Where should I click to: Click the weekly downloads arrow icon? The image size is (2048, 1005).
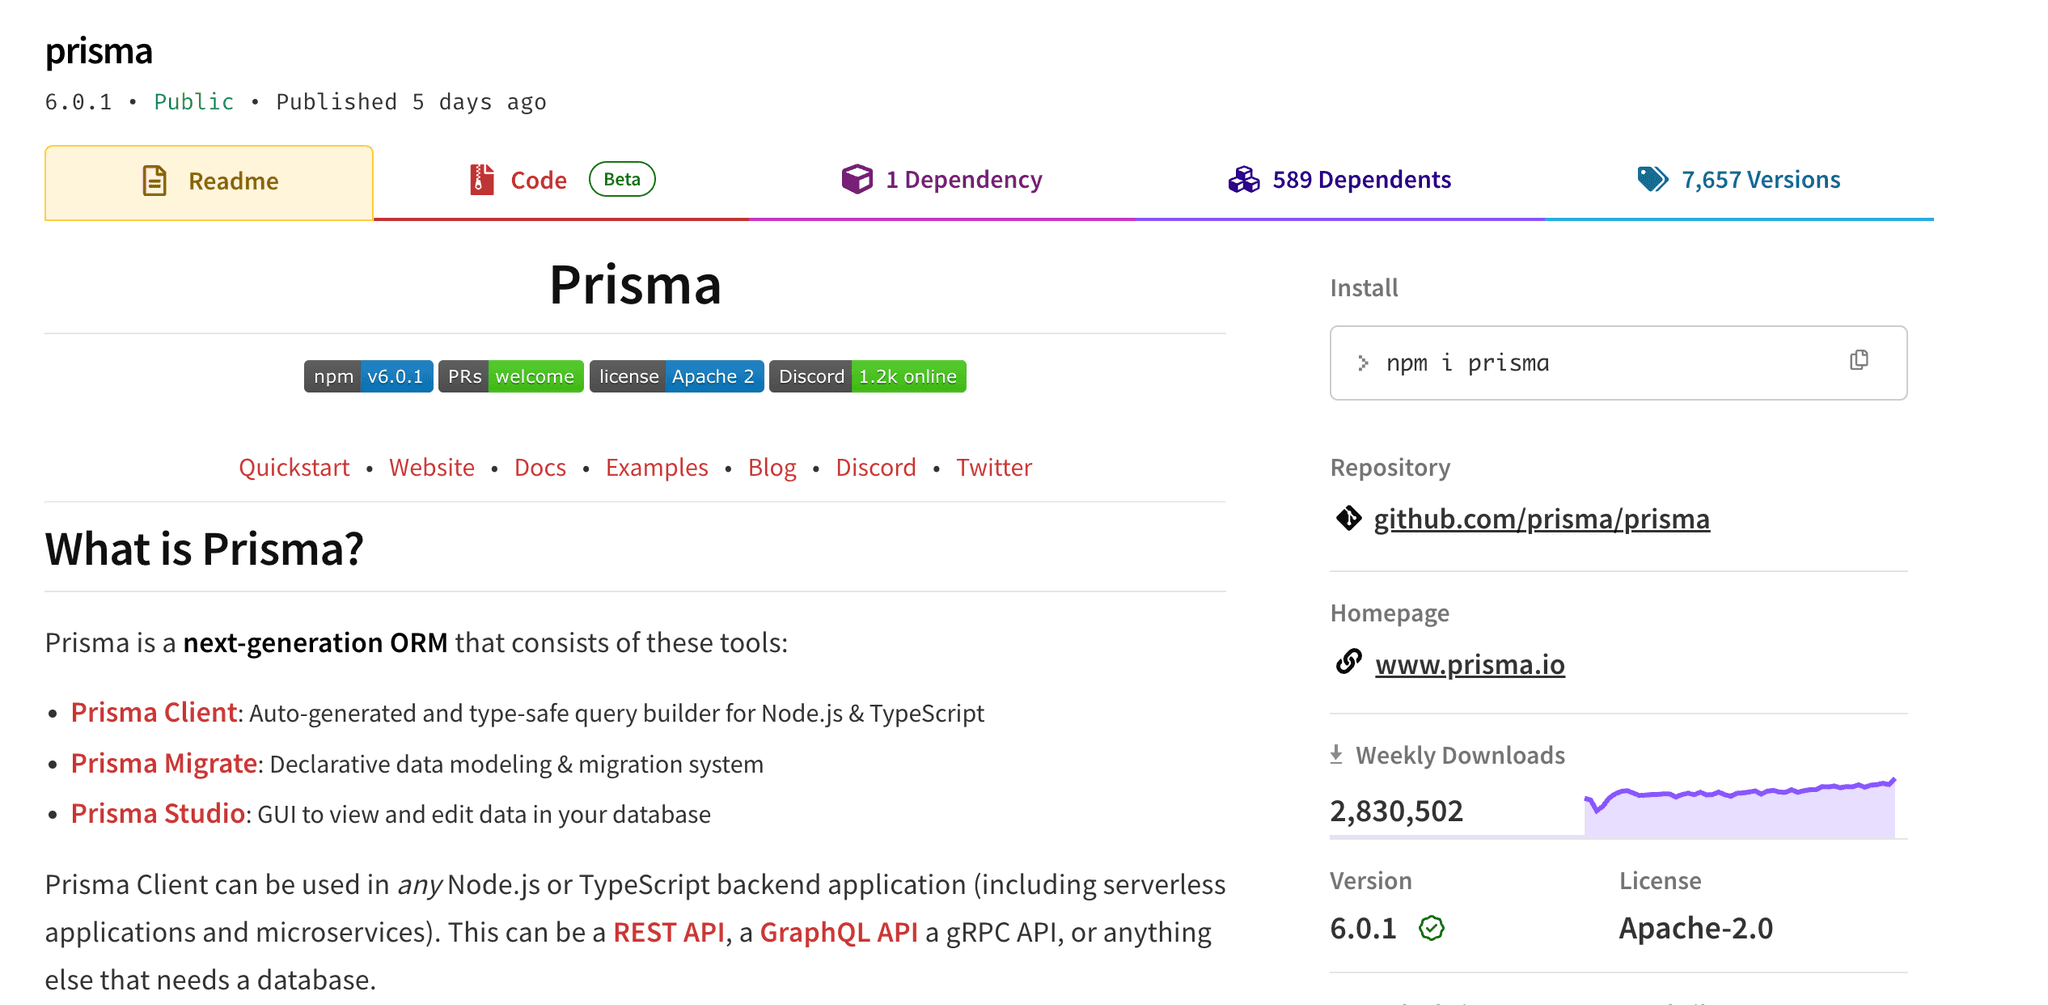(x=1336, y=755)
